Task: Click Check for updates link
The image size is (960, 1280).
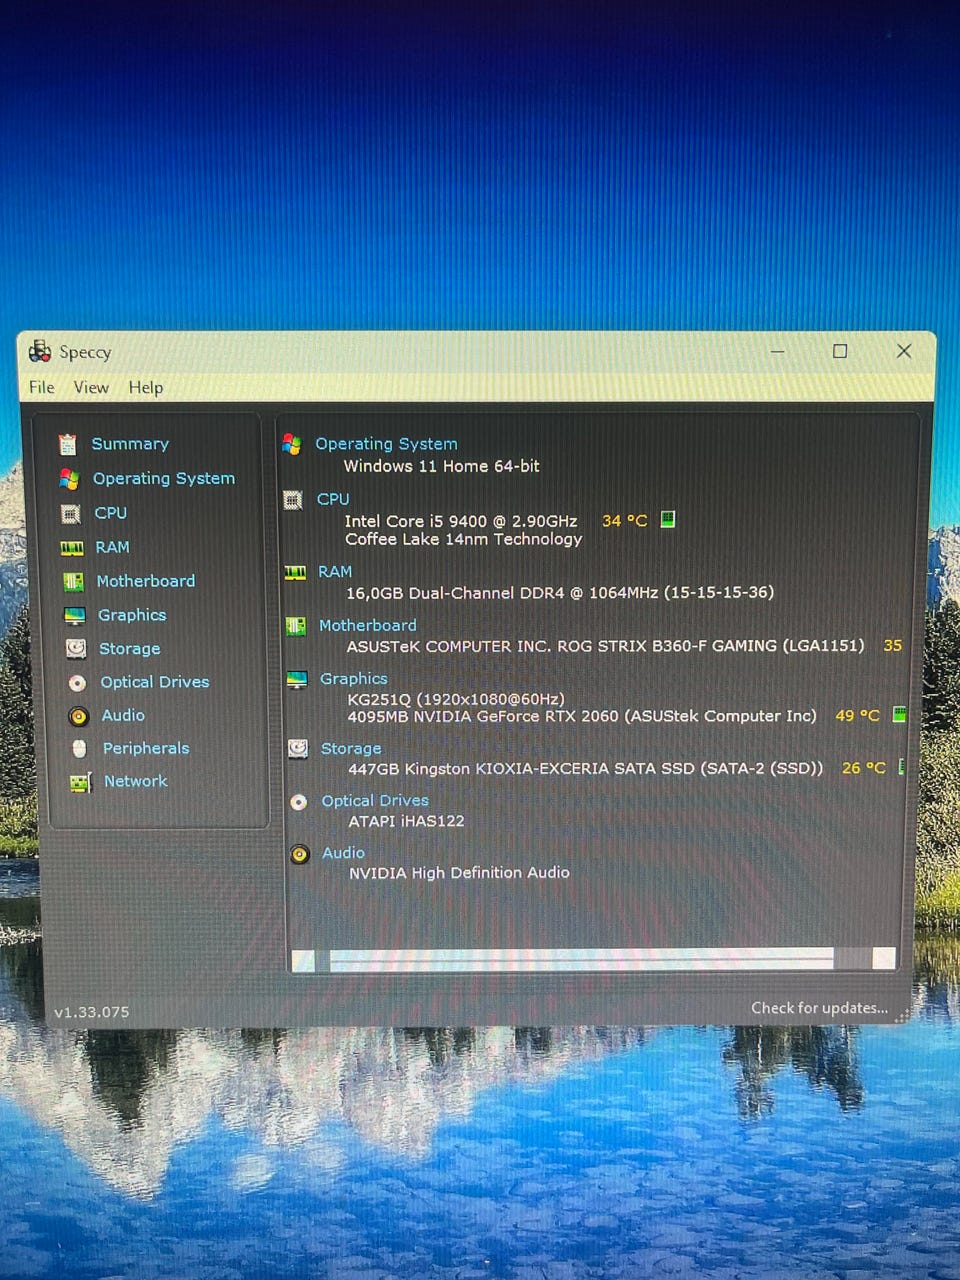Action: click(820, 1008)
